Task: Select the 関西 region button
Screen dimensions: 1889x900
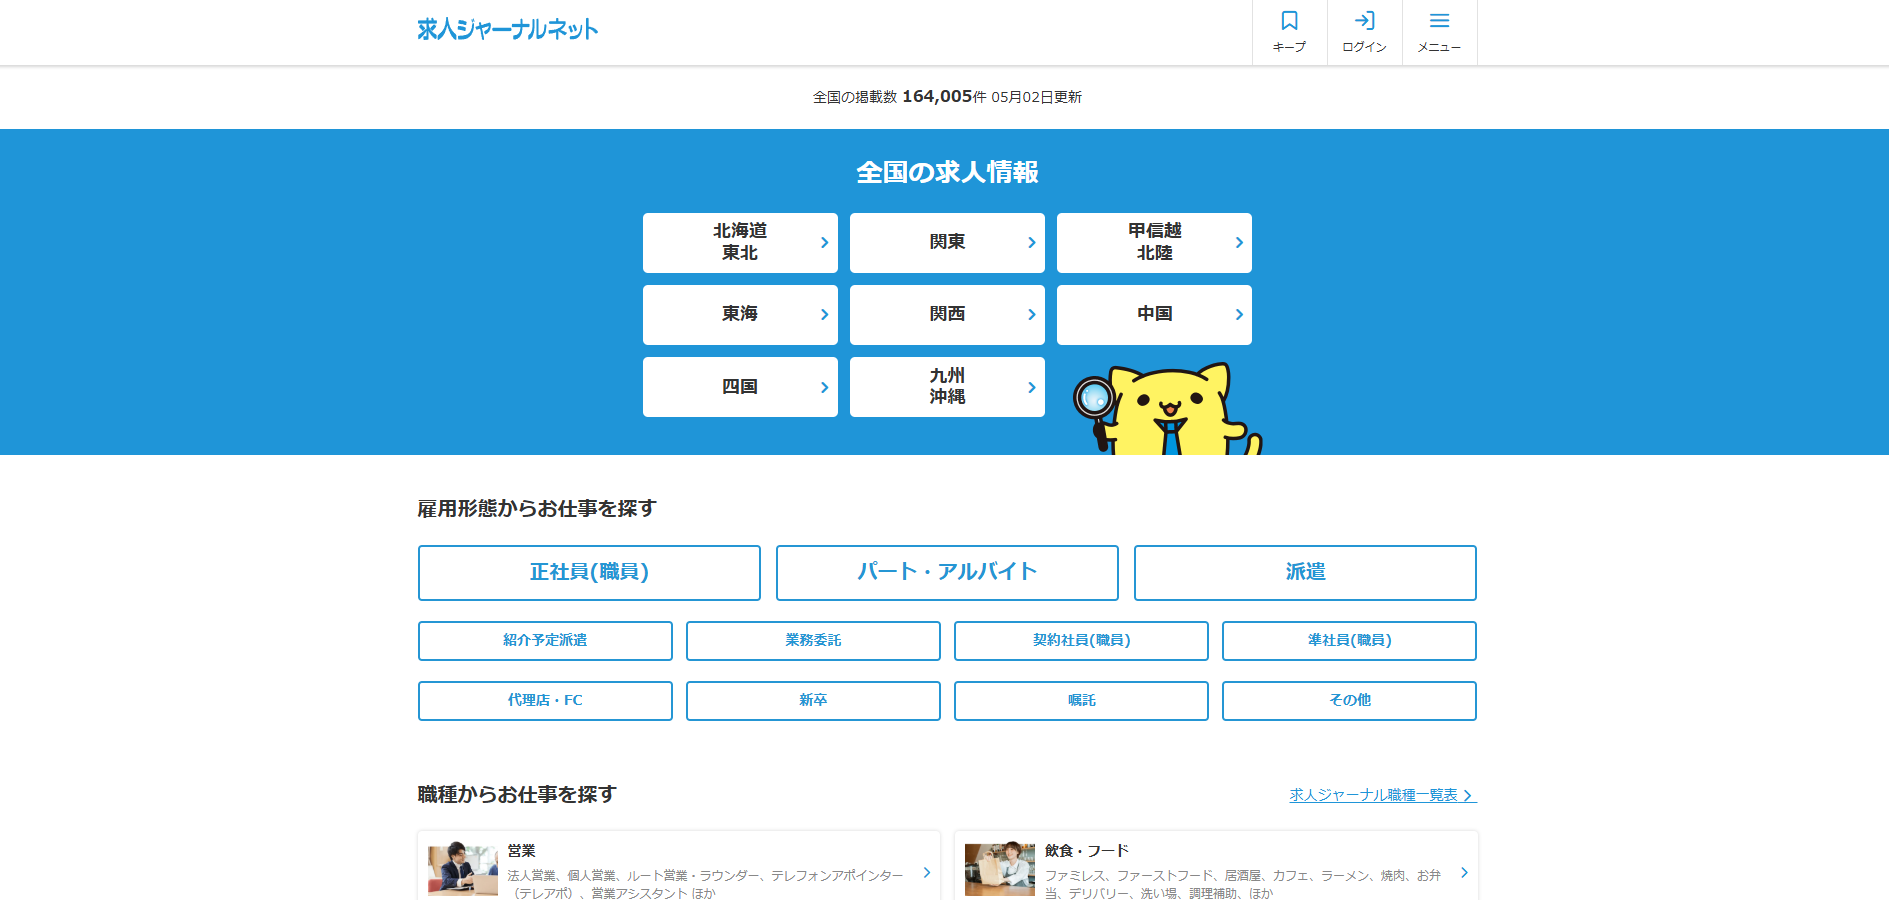Action: coord(946,315)
